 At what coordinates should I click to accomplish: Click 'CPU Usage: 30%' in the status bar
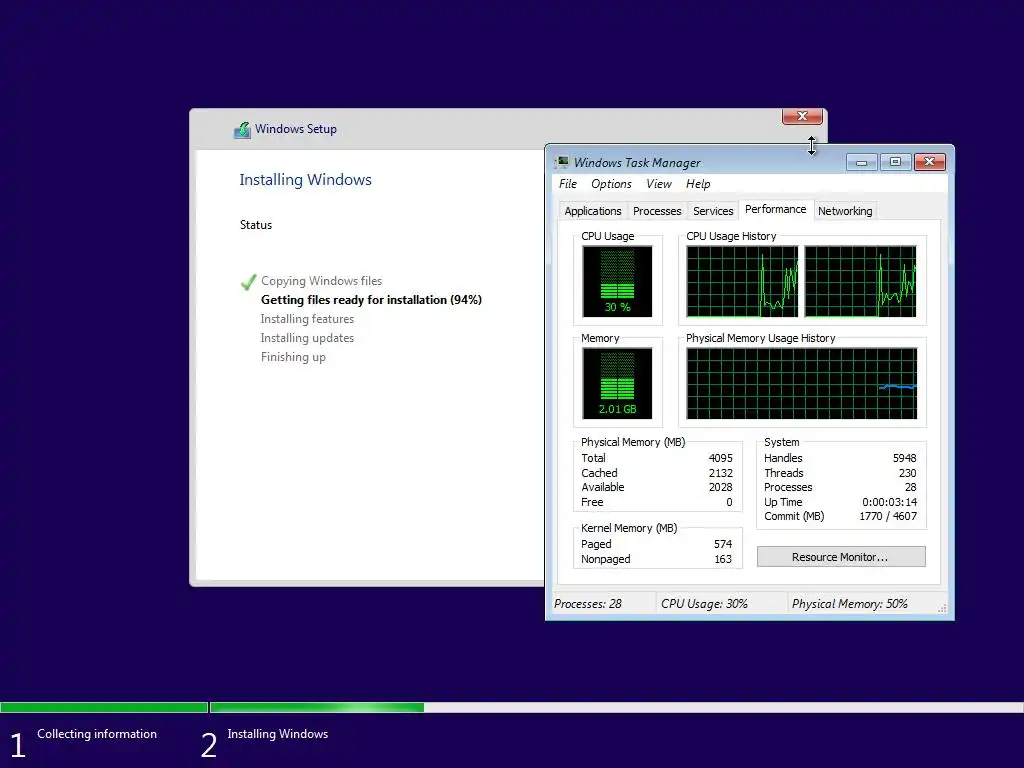(x=704, y=604)
